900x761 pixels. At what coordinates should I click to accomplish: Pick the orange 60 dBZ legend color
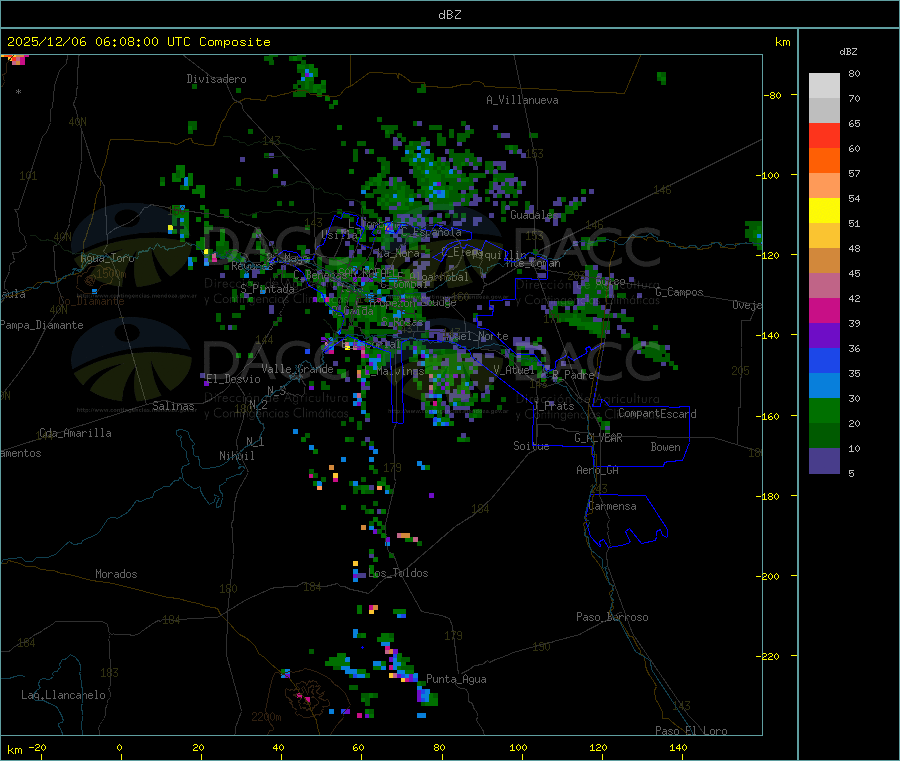click(x=824, y=161)
